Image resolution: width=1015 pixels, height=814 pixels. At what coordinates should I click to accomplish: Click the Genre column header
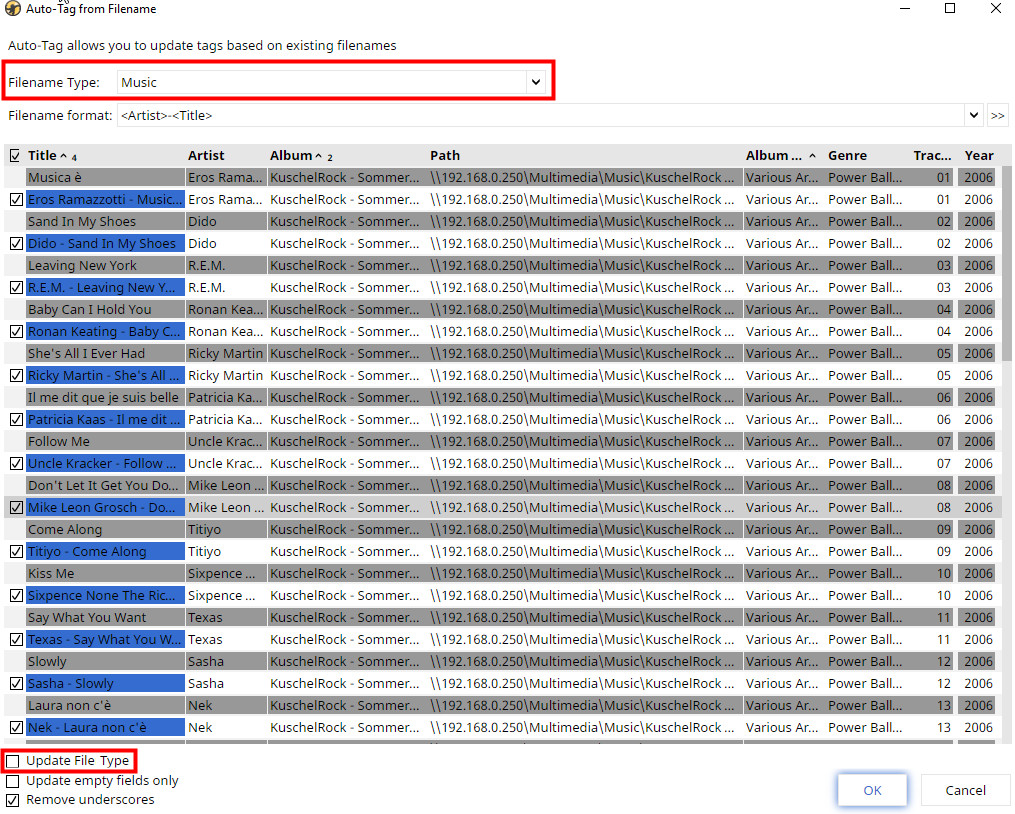point(847,155)
